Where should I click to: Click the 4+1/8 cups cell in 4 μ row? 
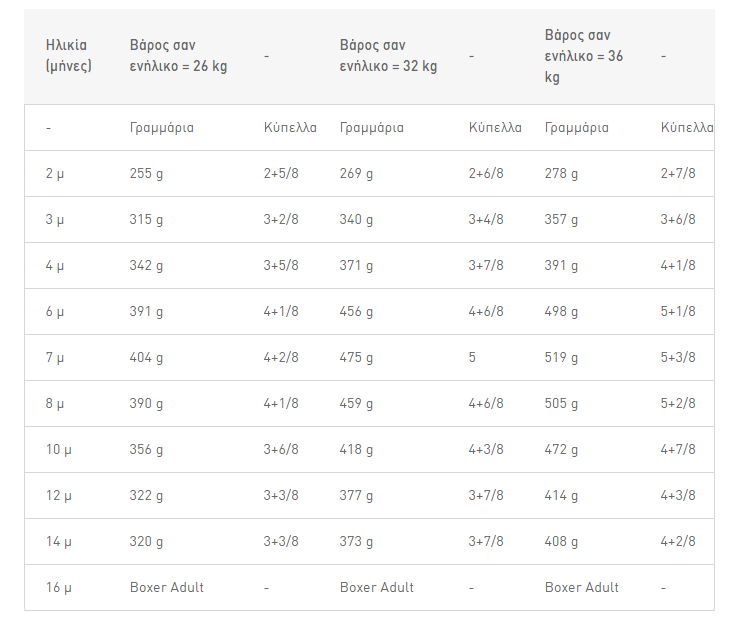point(678,265)
